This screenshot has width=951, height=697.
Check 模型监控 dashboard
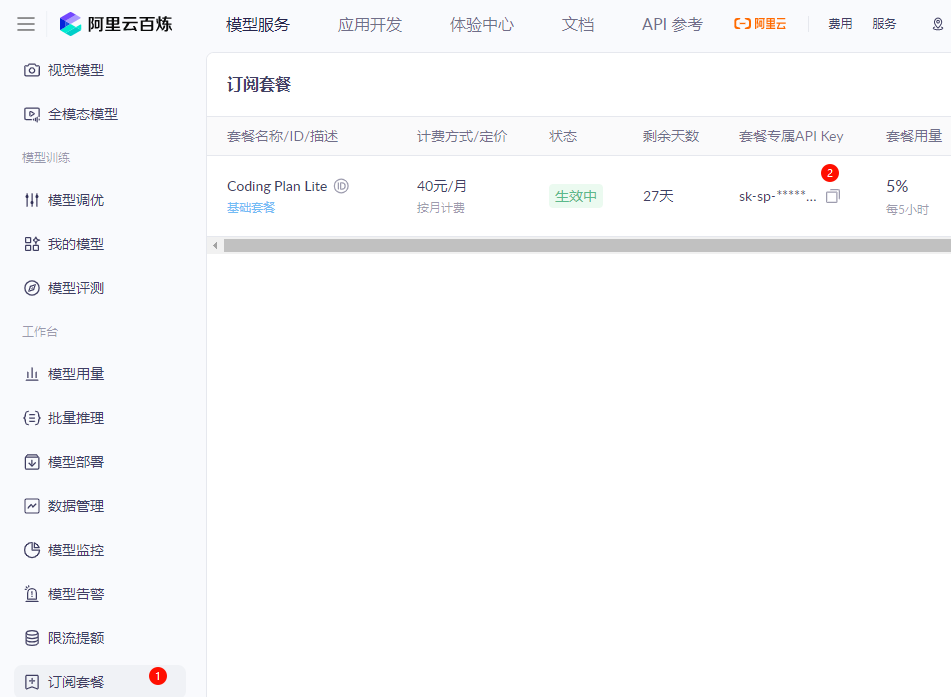pyautogui.click(x=68, y=549)
